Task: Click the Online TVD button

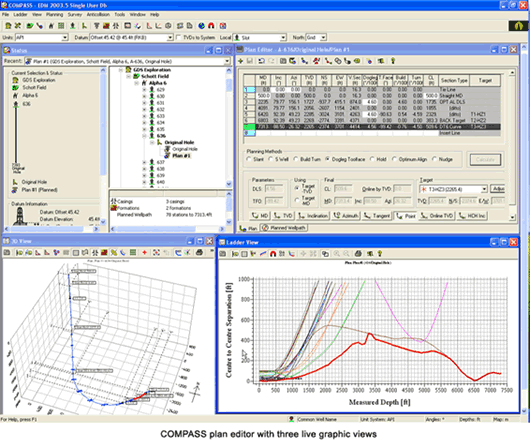Action: click(437, 216)
